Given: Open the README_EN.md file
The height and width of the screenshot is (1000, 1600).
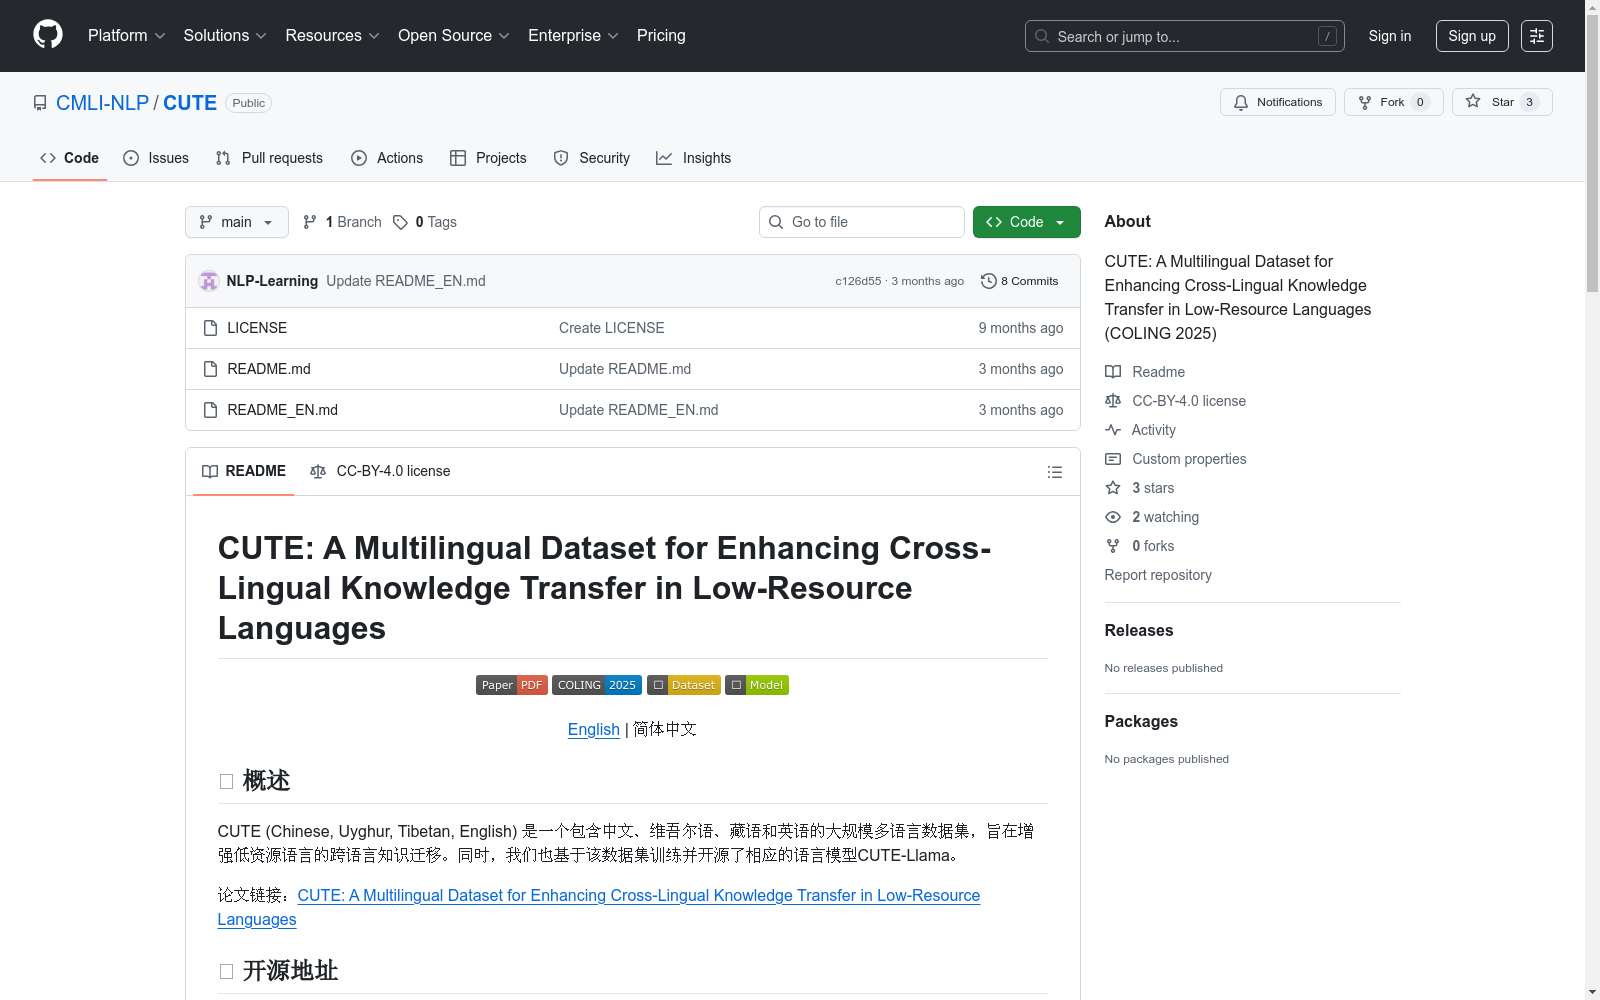Looking at the screenshot, I should pos(283,410).
